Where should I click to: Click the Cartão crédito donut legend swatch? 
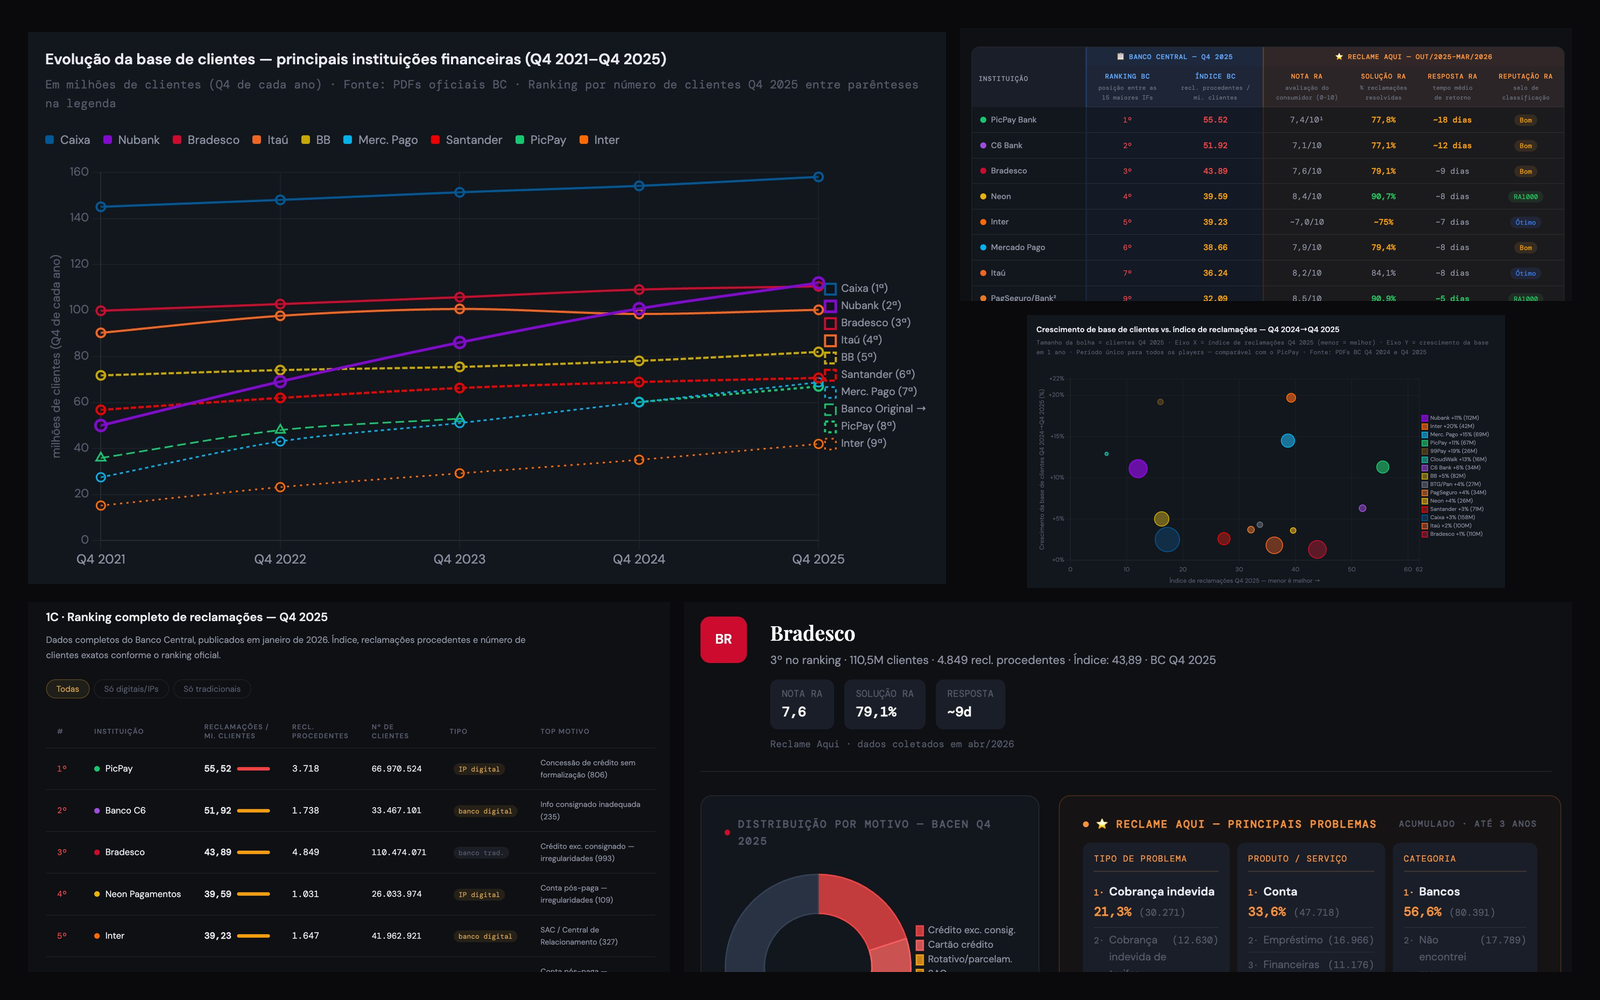point(920,945)
